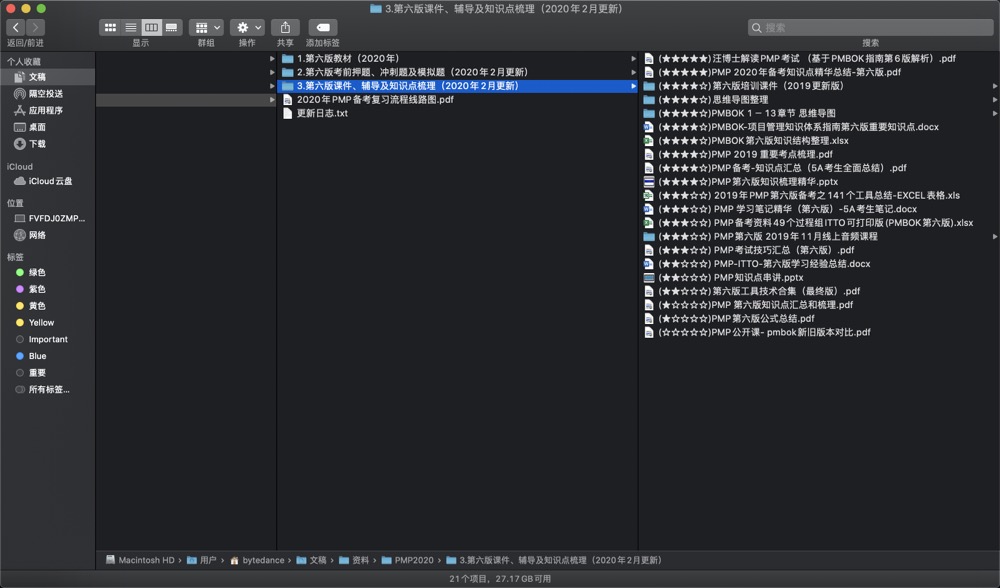Expand the 第六版培训课件 (2019更新版) folder arrow
This screenshot has height=588, width=1000.
[994, 86]
